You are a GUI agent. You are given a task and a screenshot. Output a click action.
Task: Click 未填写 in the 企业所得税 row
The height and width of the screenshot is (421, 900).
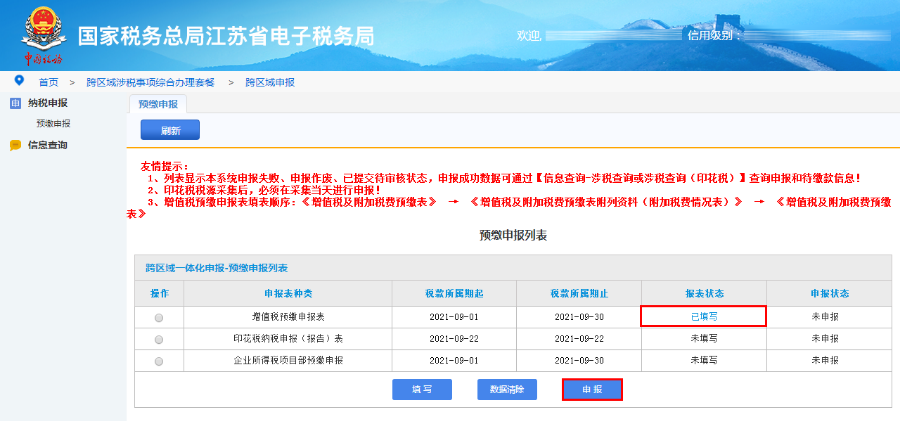click(x=704, y=361)
